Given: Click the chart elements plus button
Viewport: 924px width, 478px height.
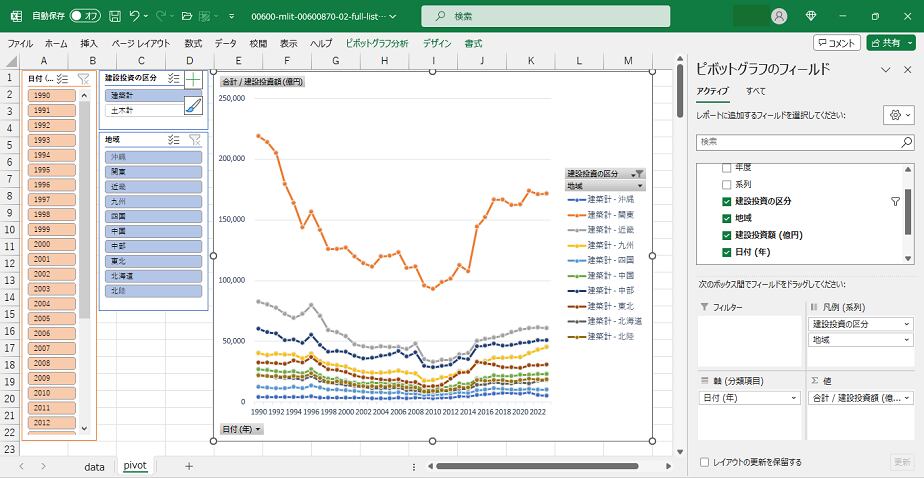Looking at the screenshot, I should (193, 79).
